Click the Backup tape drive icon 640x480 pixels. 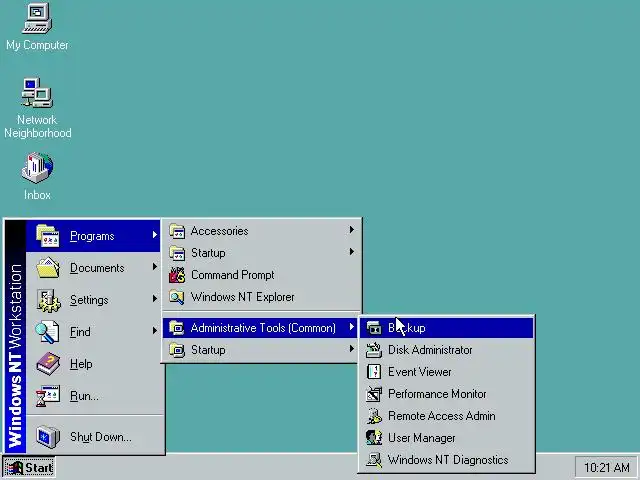click(374, 328)
